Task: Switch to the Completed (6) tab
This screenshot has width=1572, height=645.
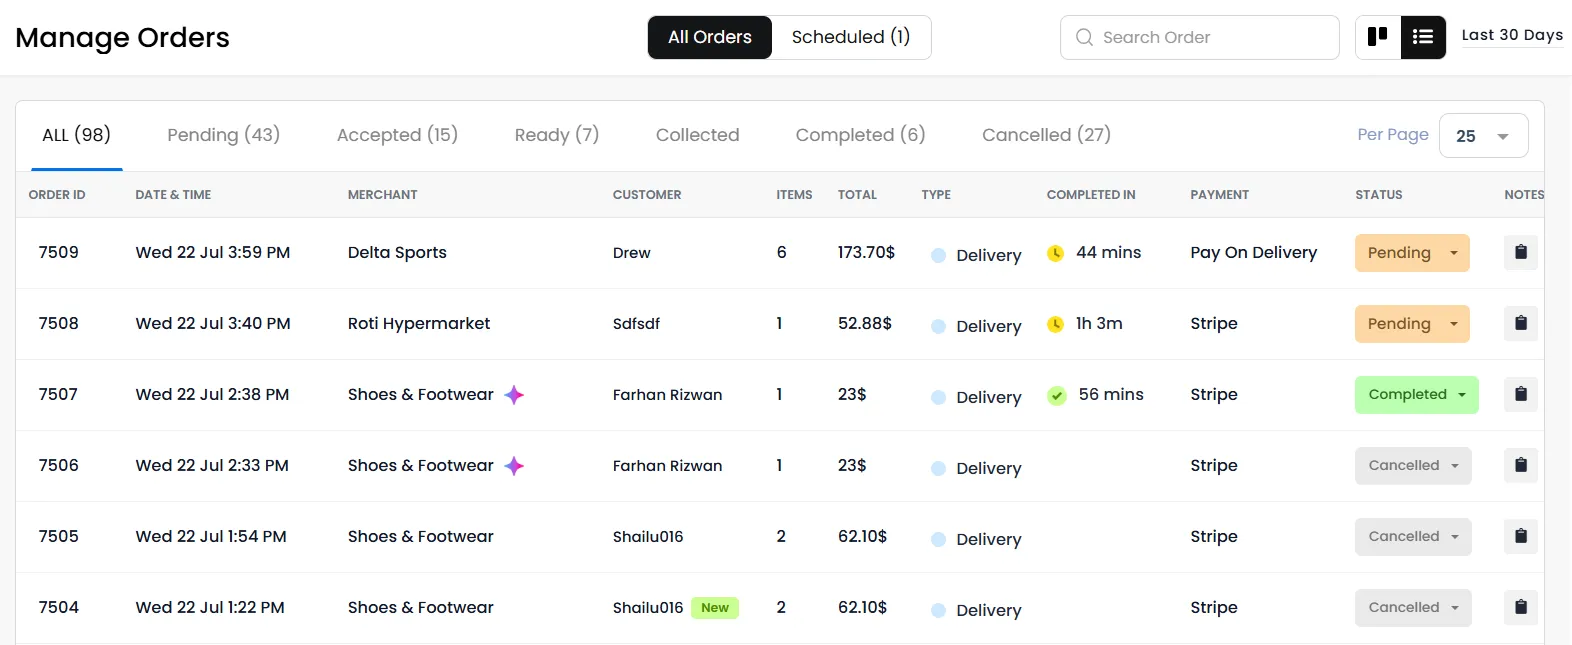Action: pyautogui.click(x=861, y=135)
